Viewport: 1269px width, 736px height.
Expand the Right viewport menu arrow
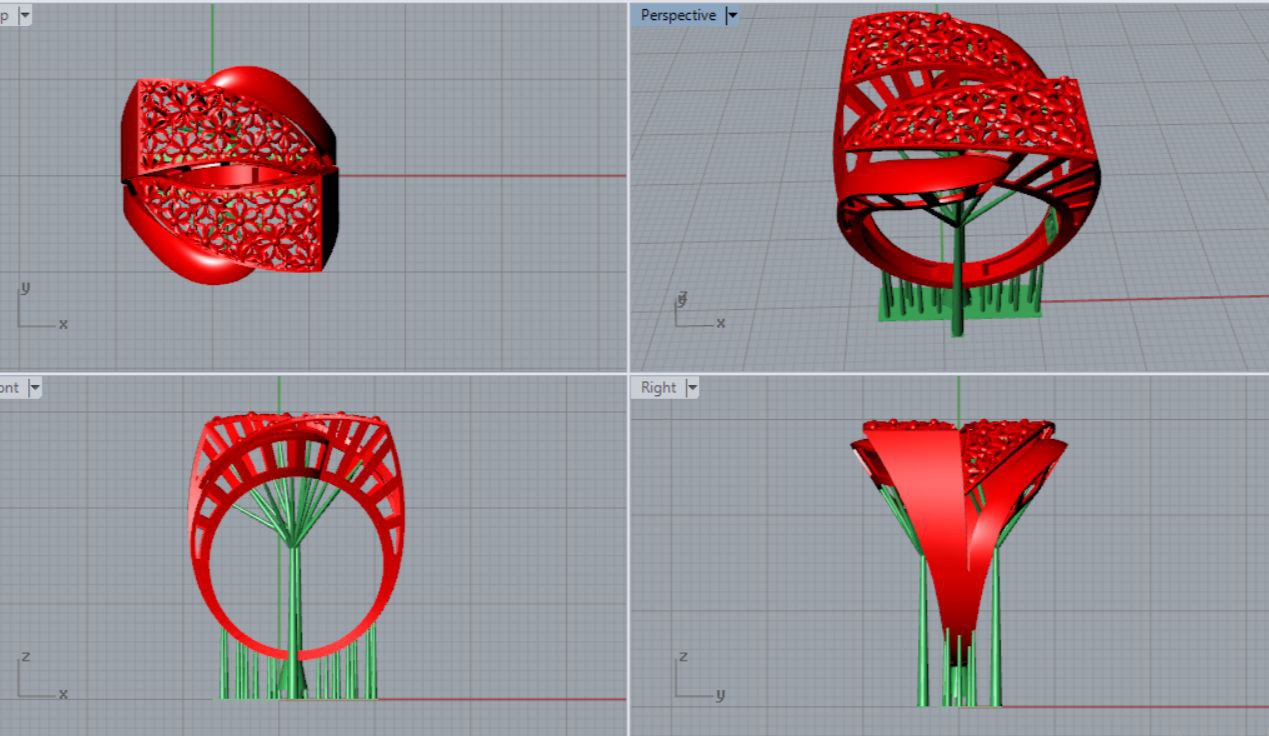pyautogui.click(x=691, y=388)
